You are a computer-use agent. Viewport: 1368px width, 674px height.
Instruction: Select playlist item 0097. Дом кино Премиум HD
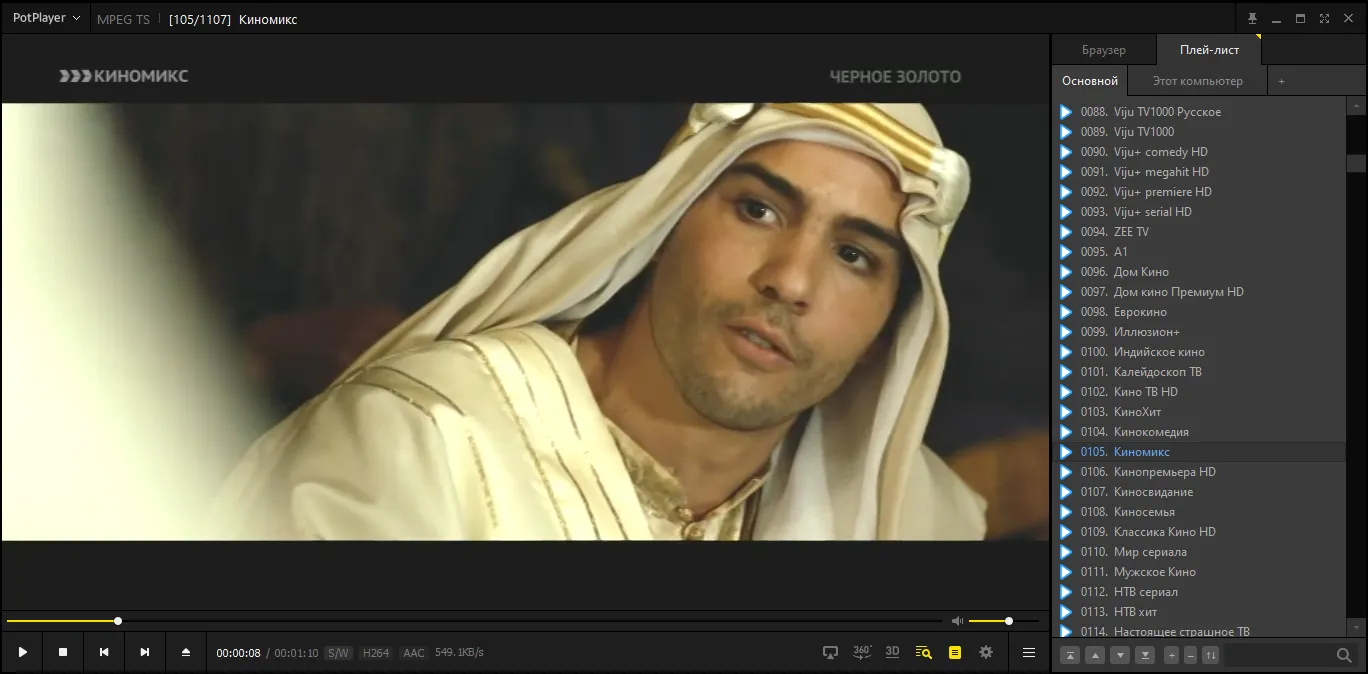(1199, 292)
